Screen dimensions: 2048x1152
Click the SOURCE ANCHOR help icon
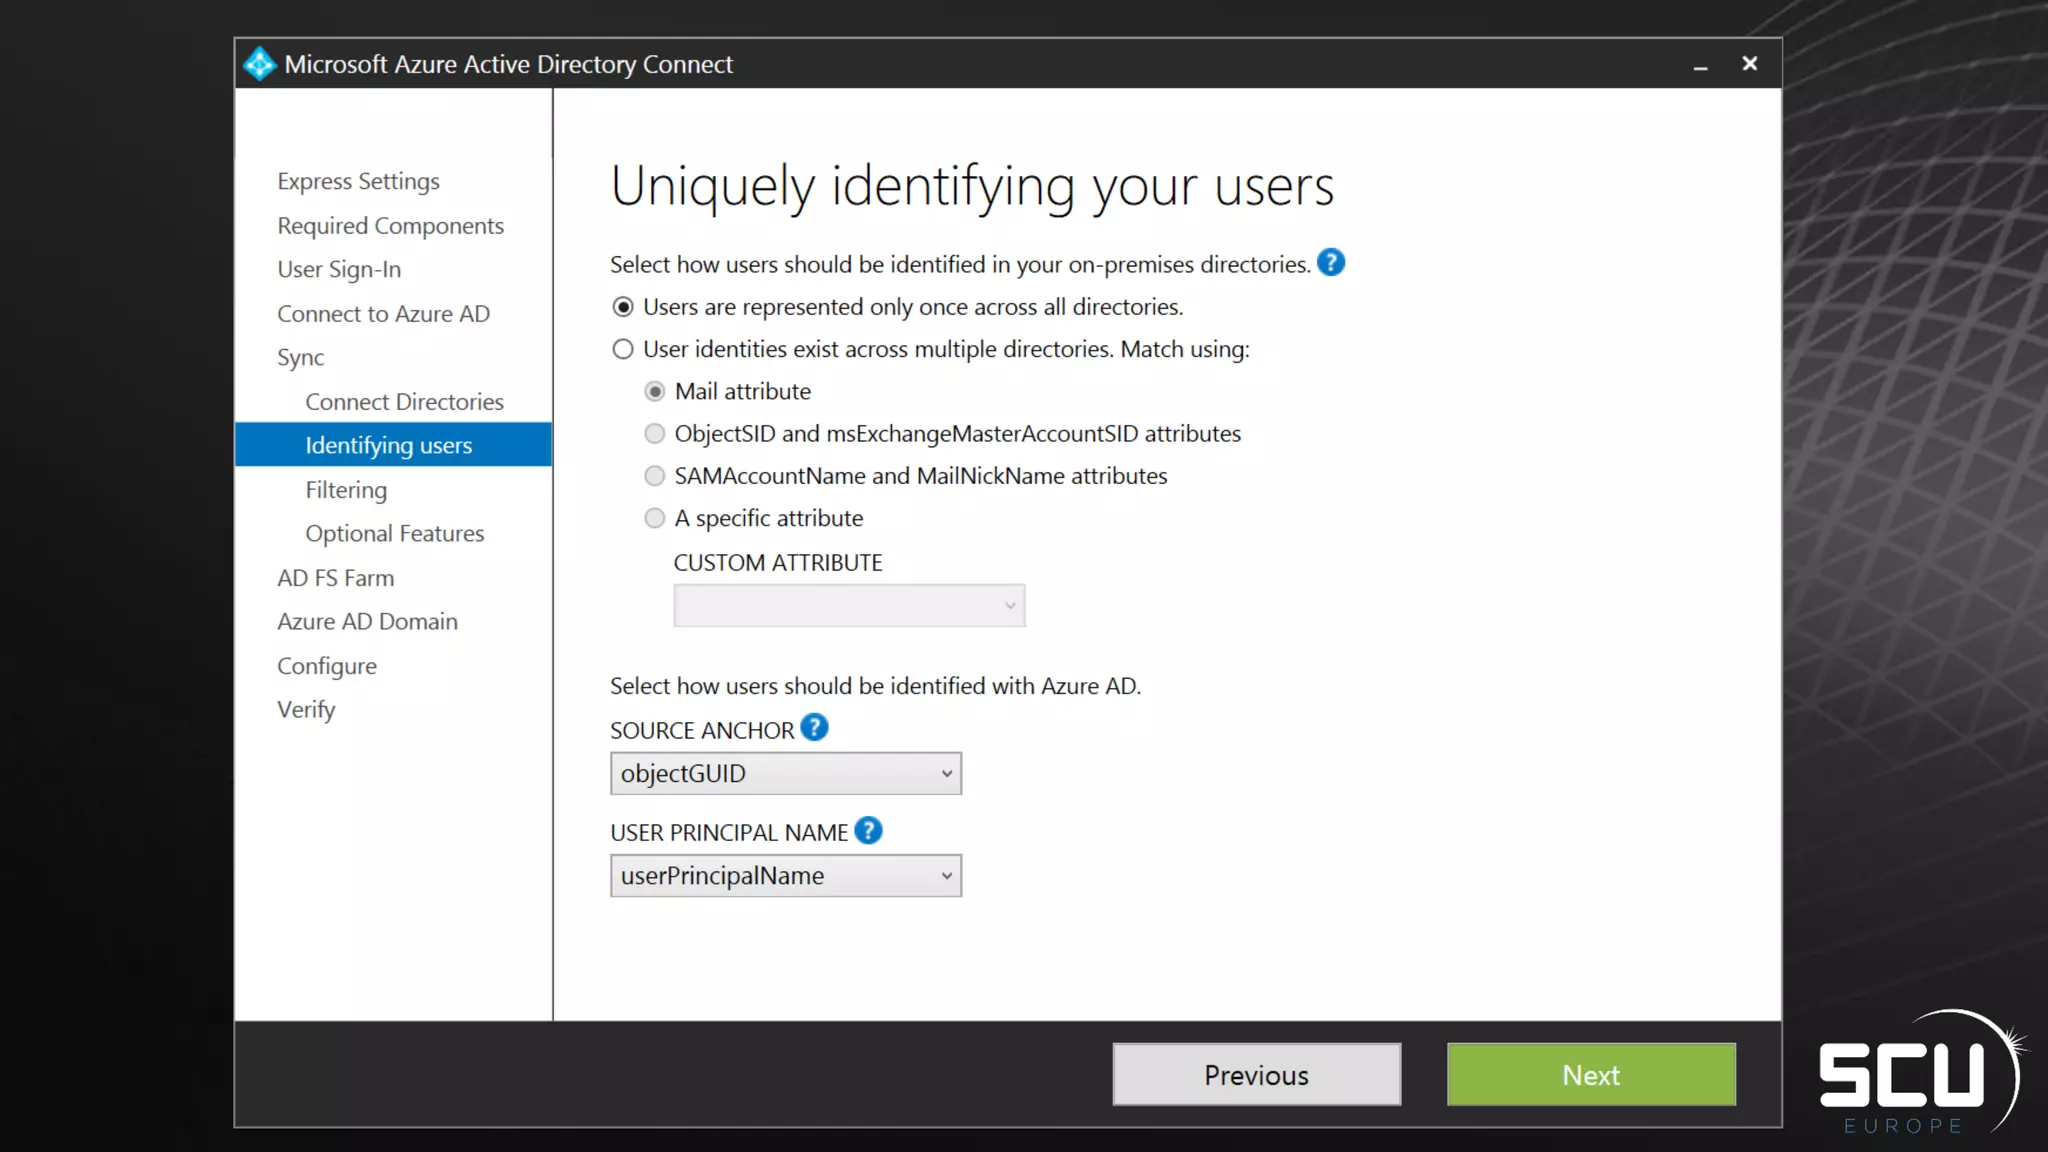814,728
